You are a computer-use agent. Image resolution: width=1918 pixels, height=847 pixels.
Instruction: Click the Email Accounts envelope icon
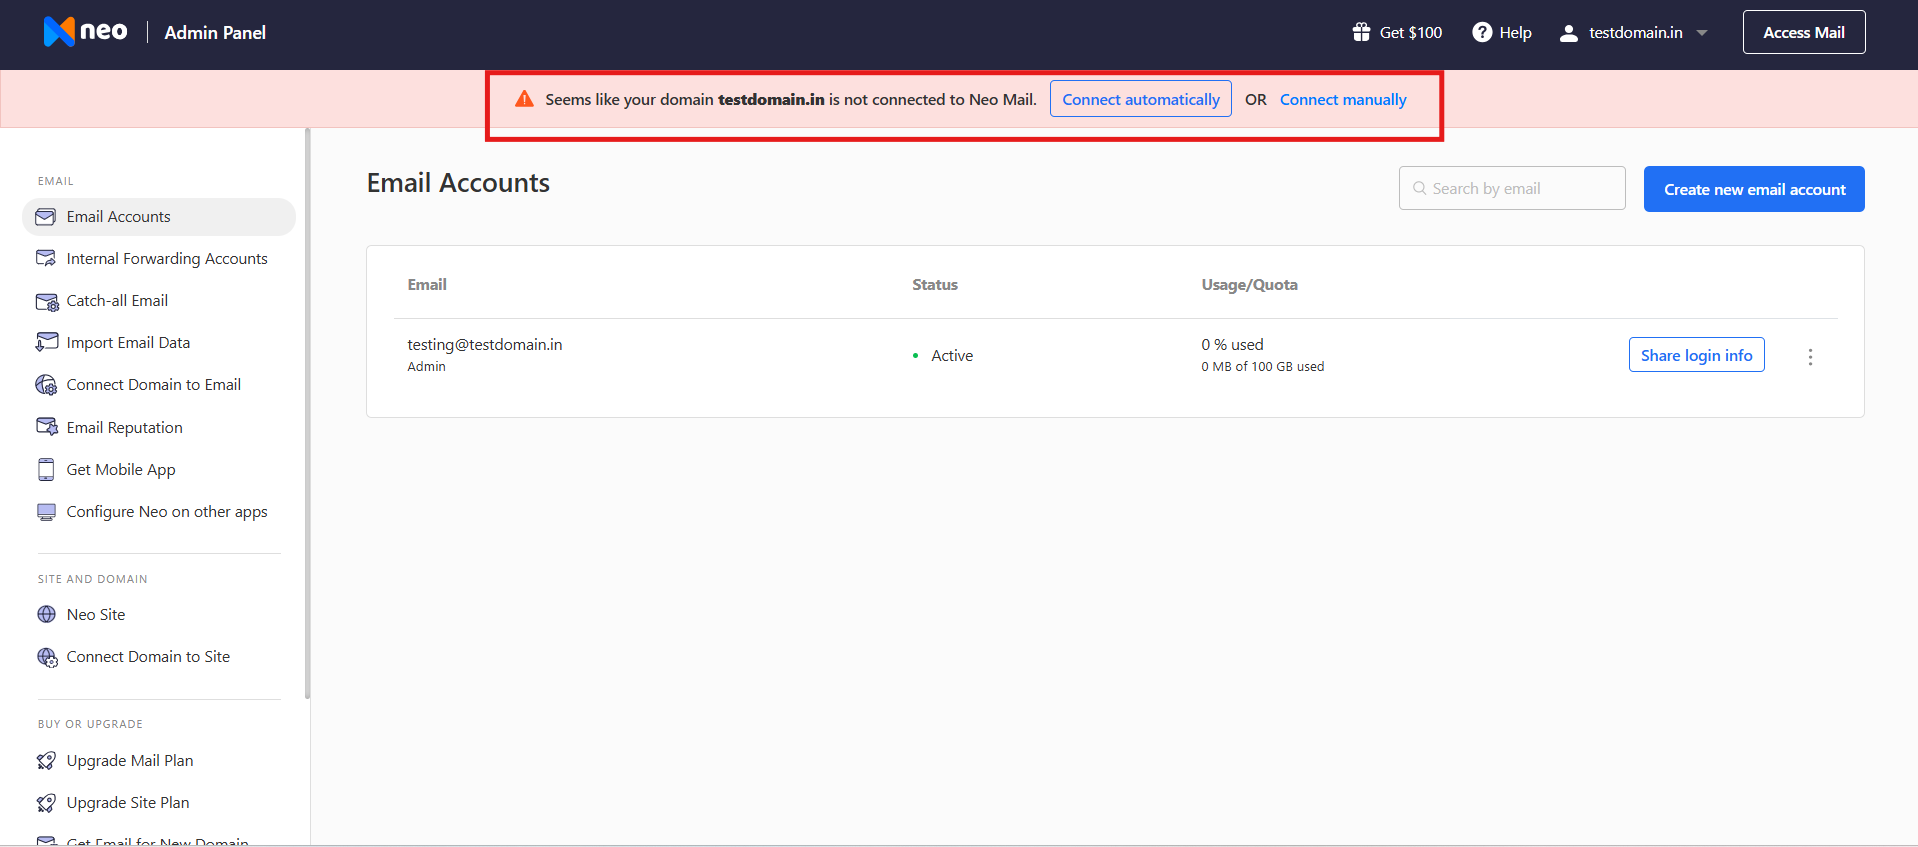pyautogui.click(x=46, y=217)
